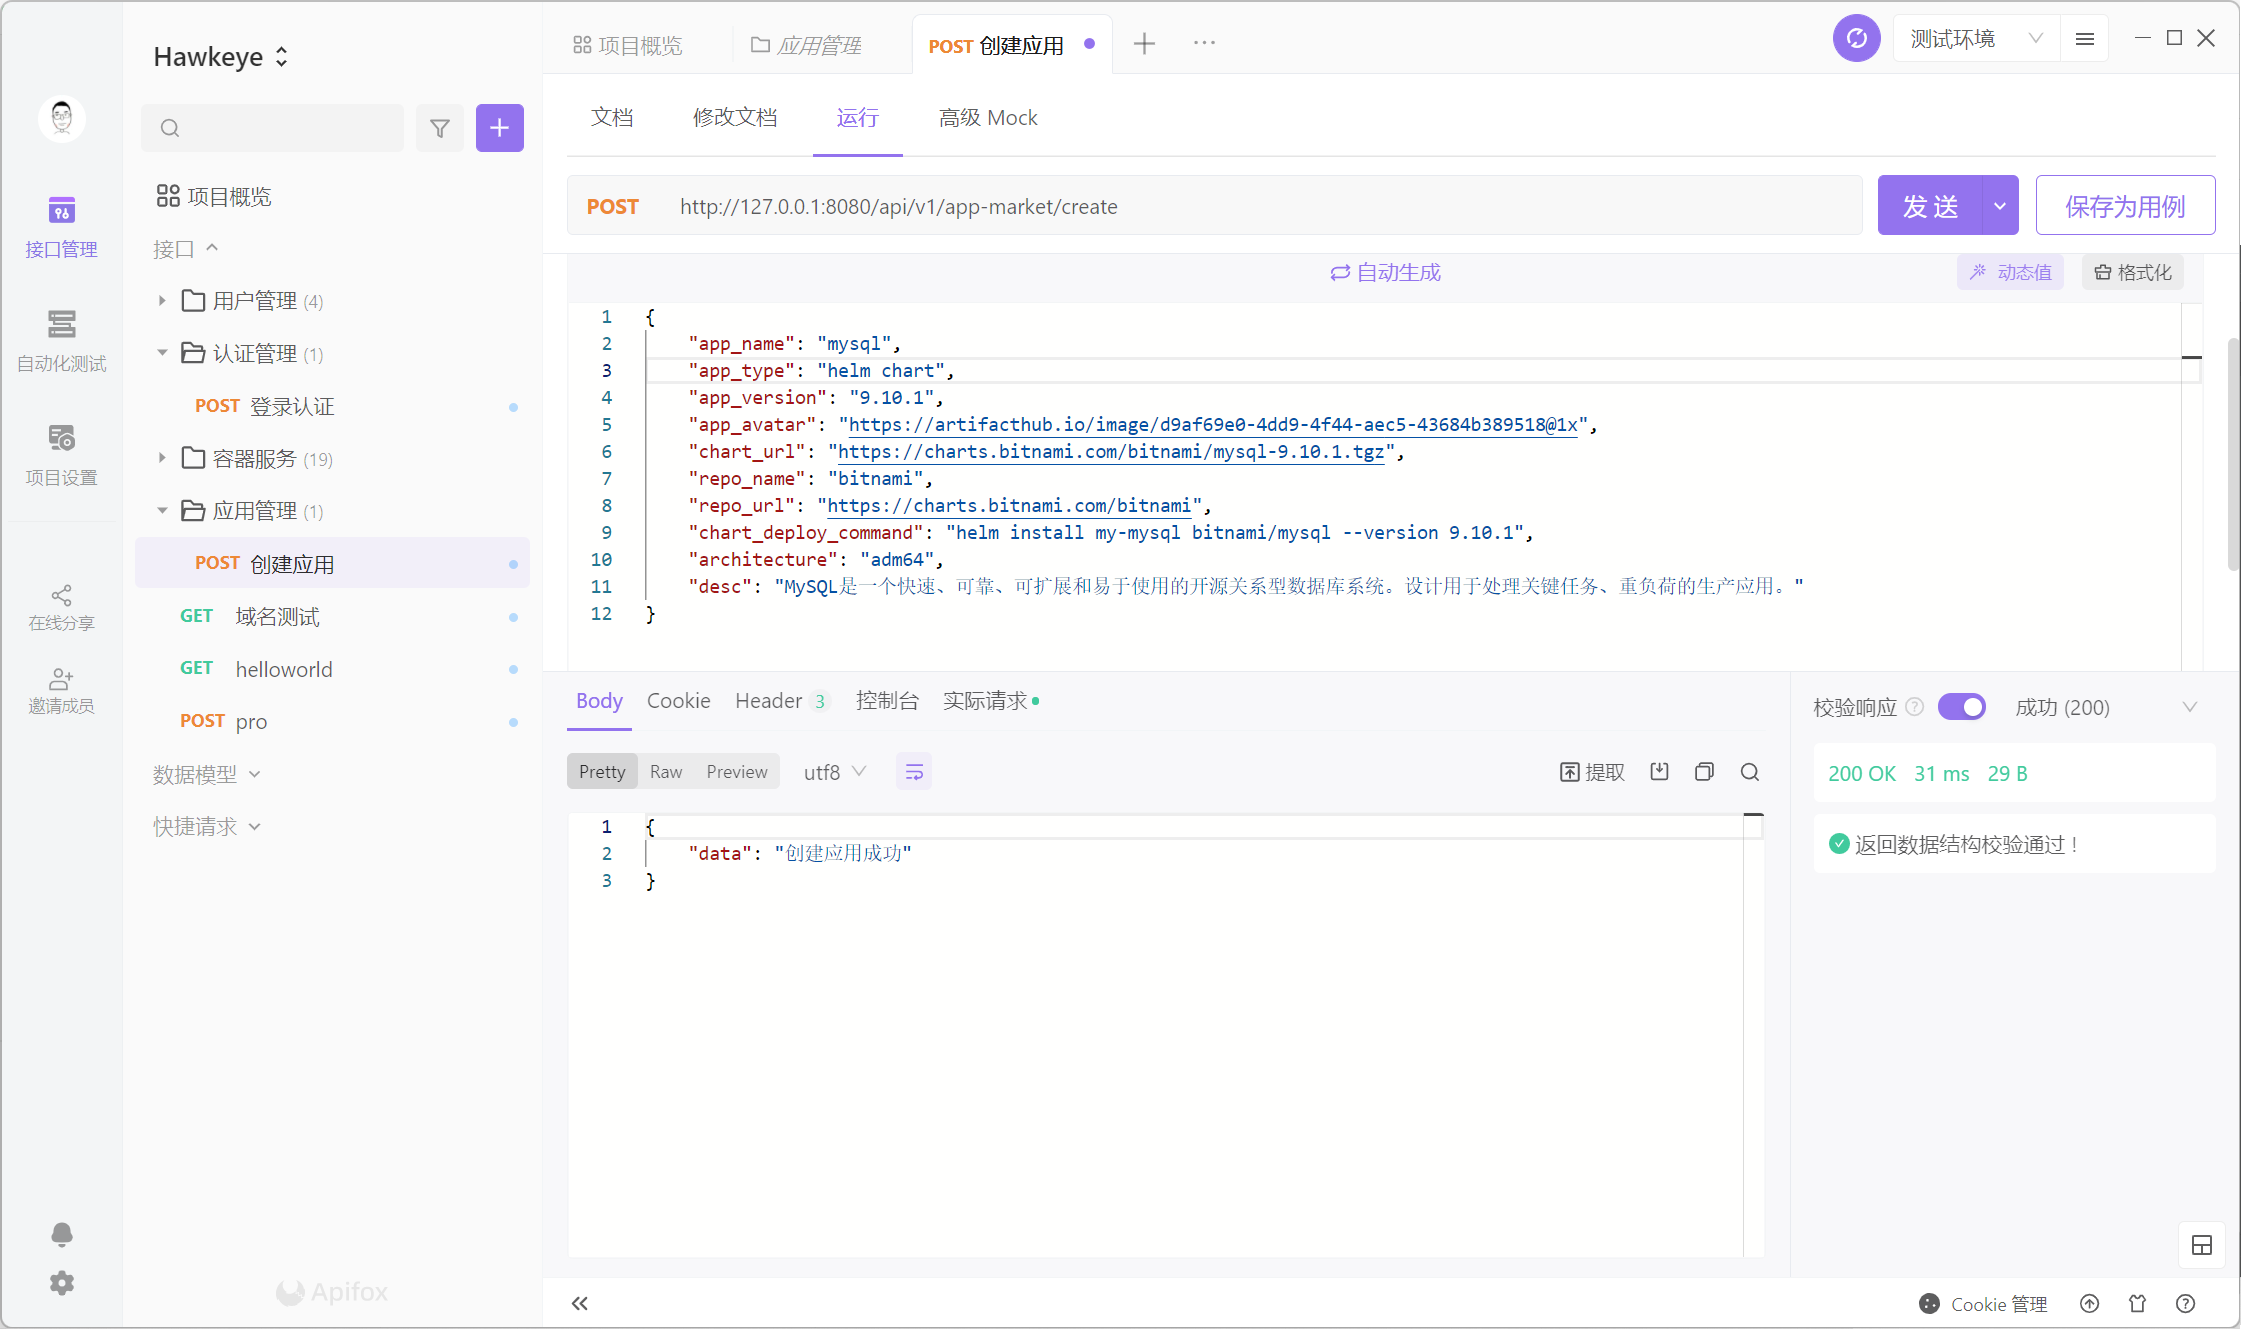Click the 动态值 button
The width and height of the screenshot is (2241, 1329).
coord(2010,272)
